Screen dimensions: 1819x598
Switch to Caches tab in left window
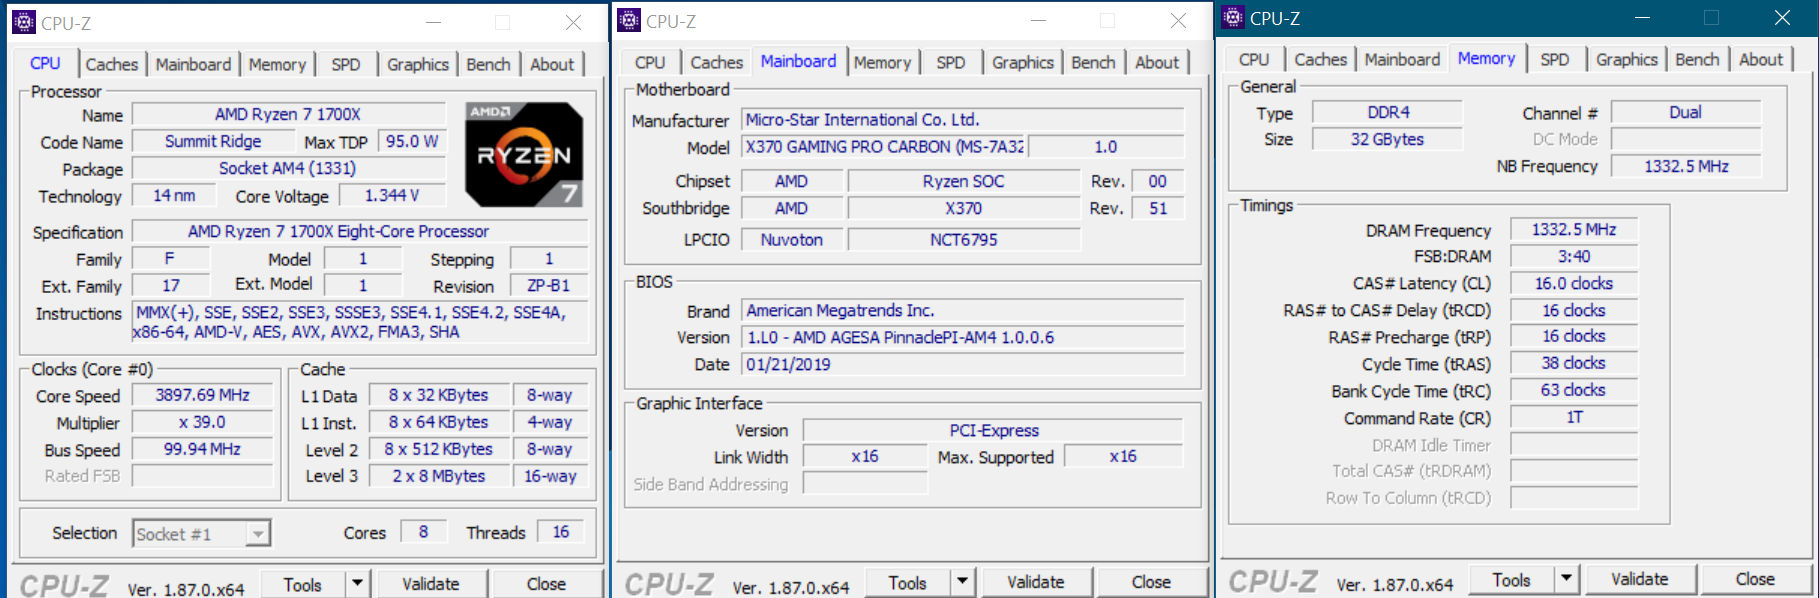(x=111, y=64)
